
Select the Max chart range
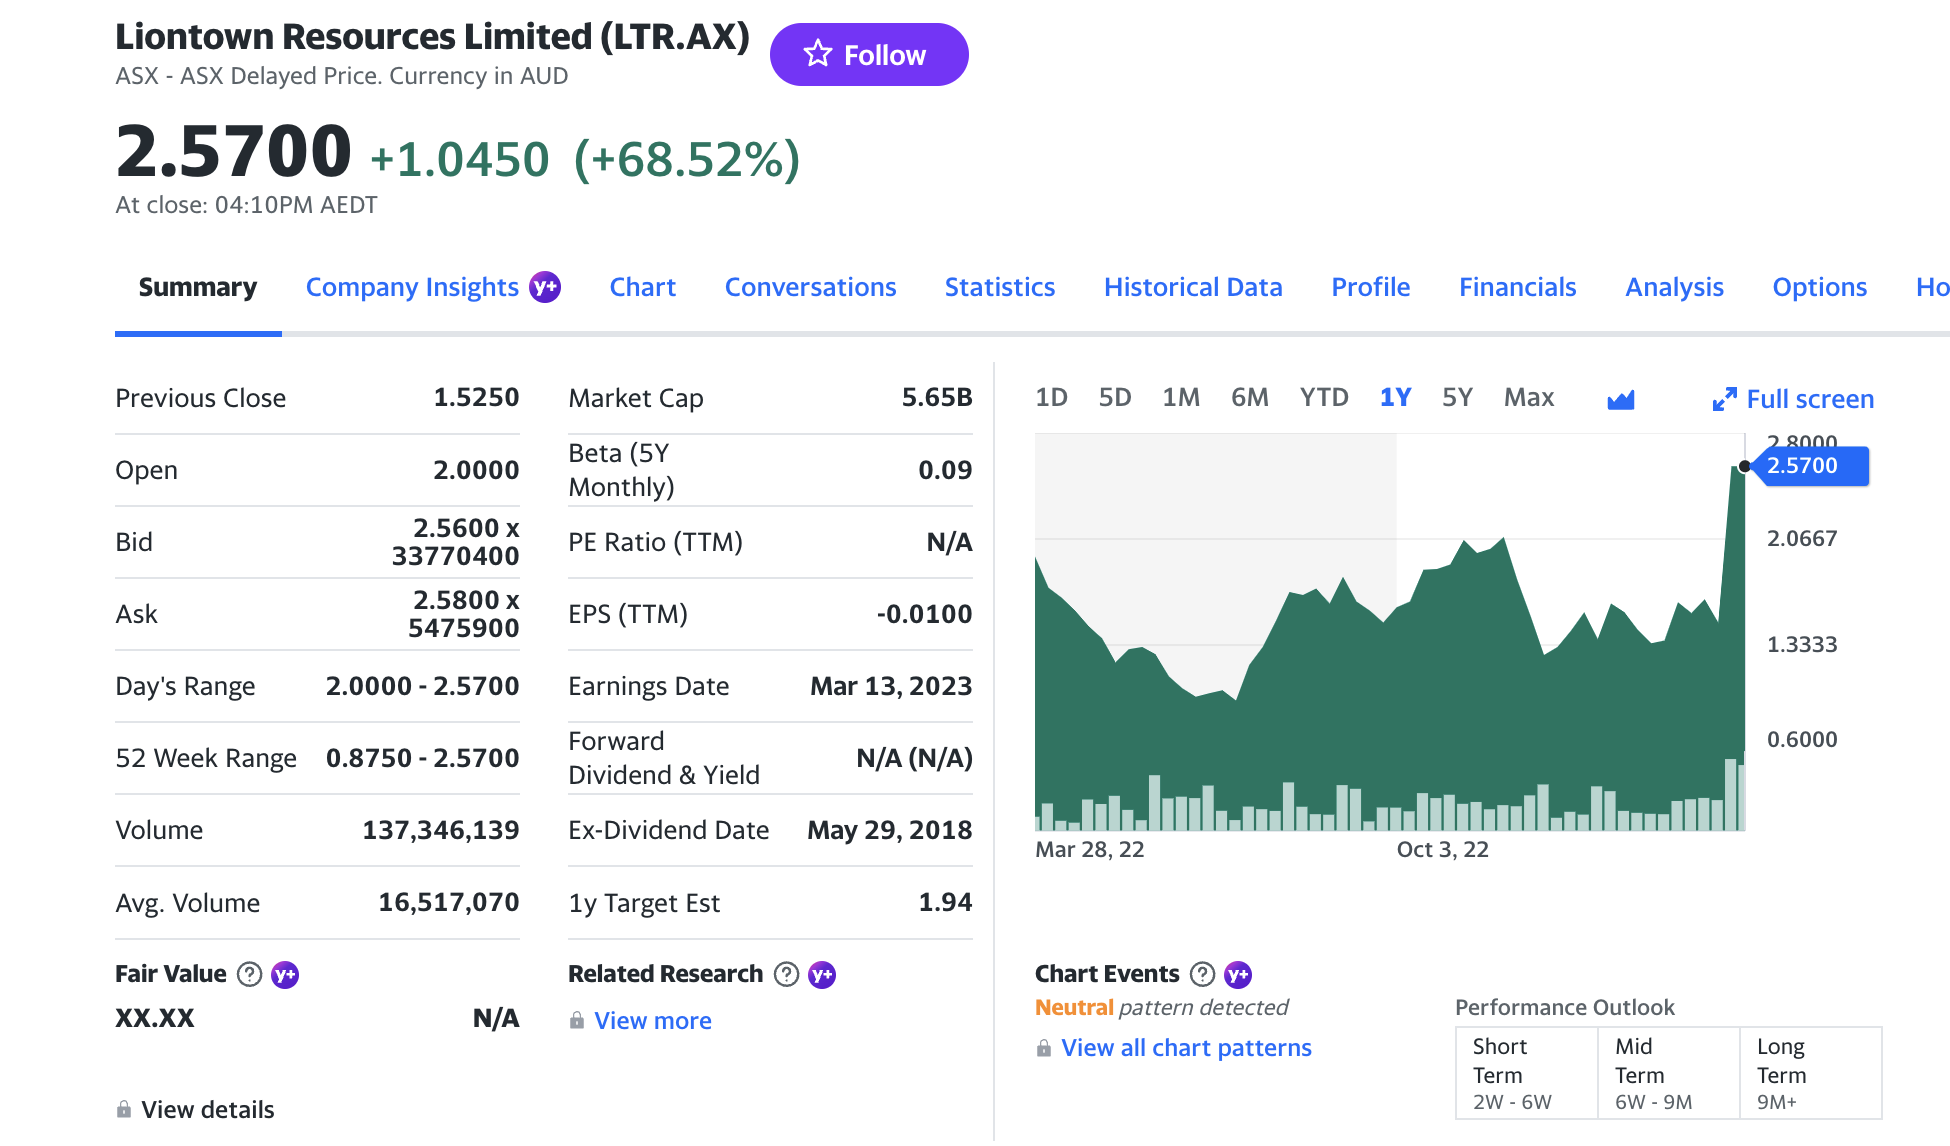(1529, 398)
